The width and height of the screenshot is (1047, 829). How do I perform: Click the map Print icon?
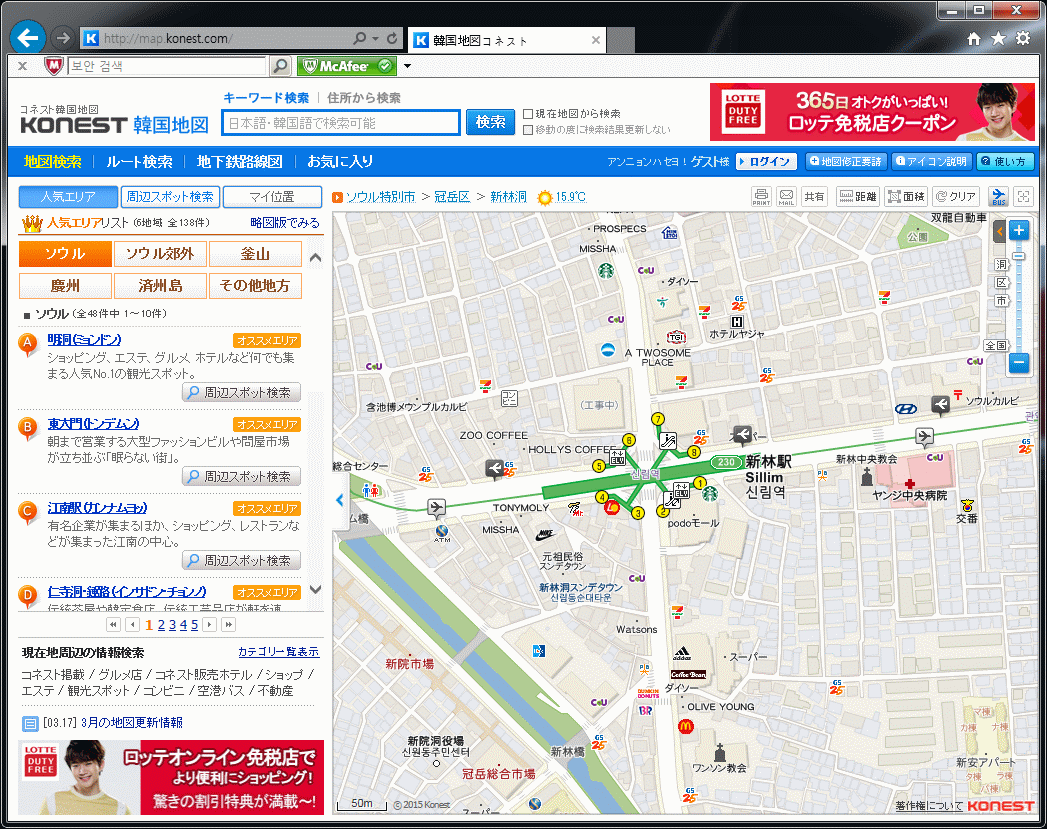761,197
